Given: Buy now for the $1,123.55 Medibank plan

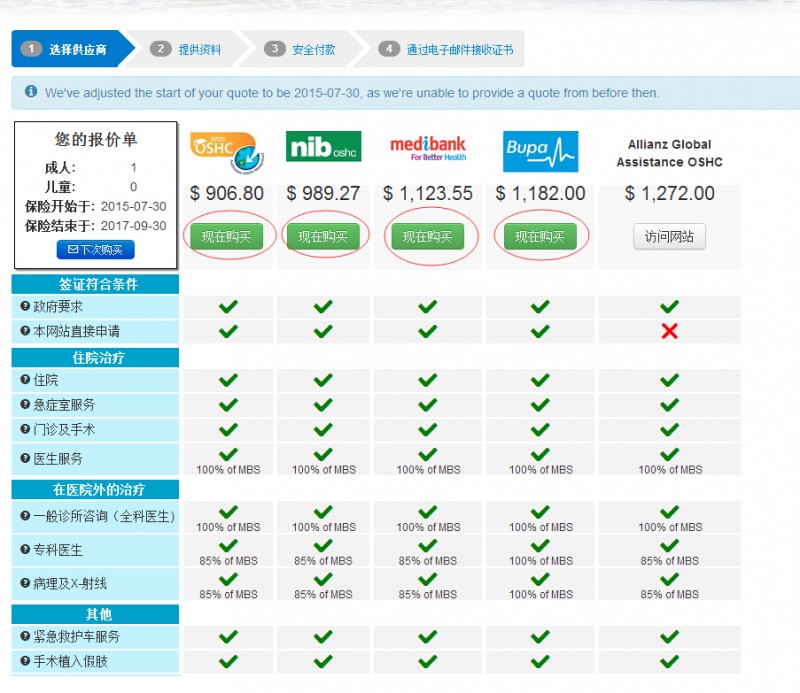Looking at the screenshot, I should click(428, 236).
